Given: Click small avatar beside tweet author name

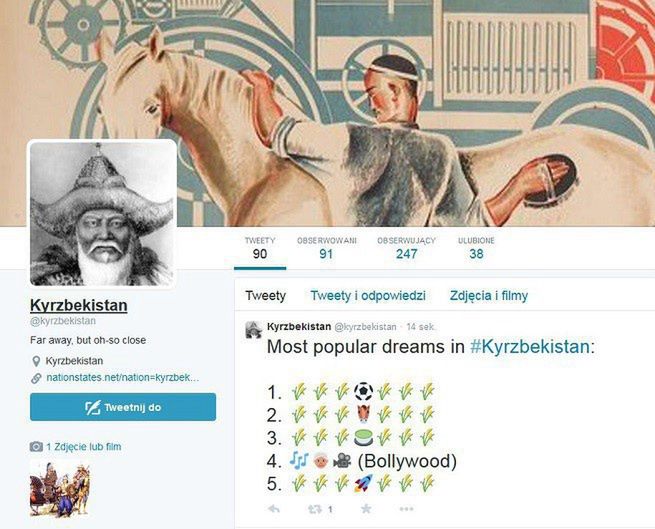Looking at the screenshot, I should click(x=254, y=329).
